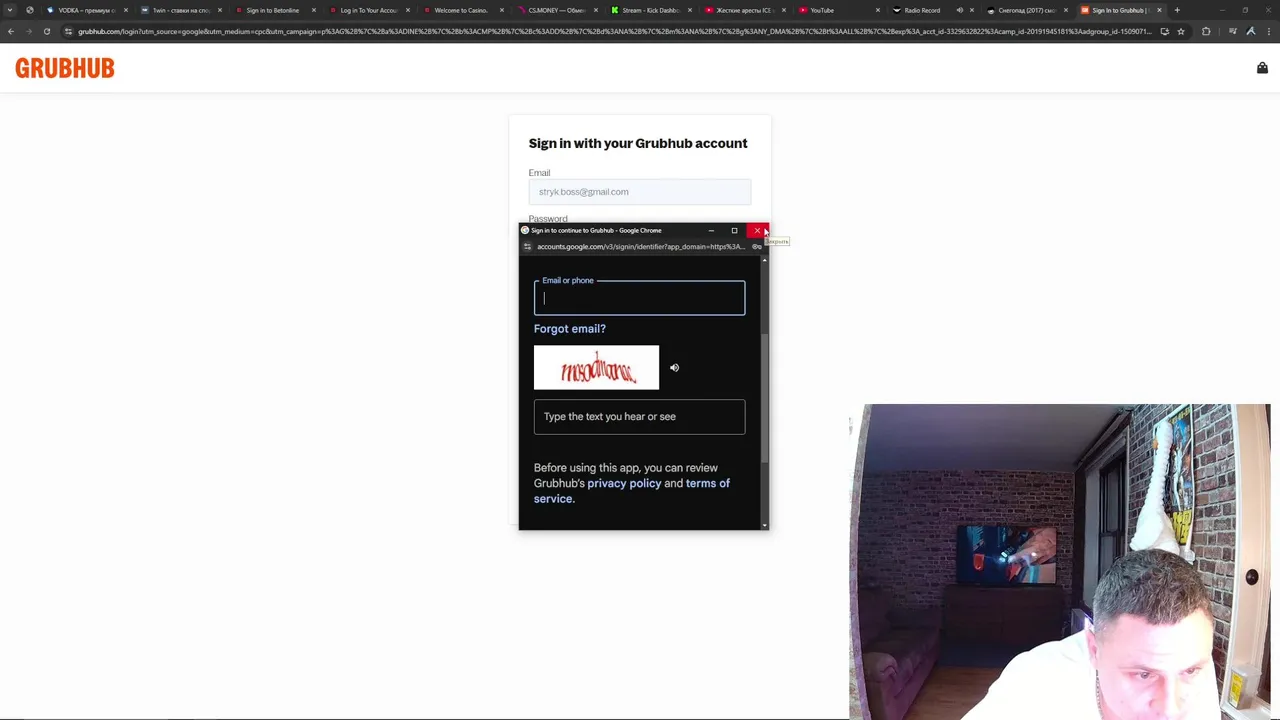Open the Chrome three-dot menu

1268,31
